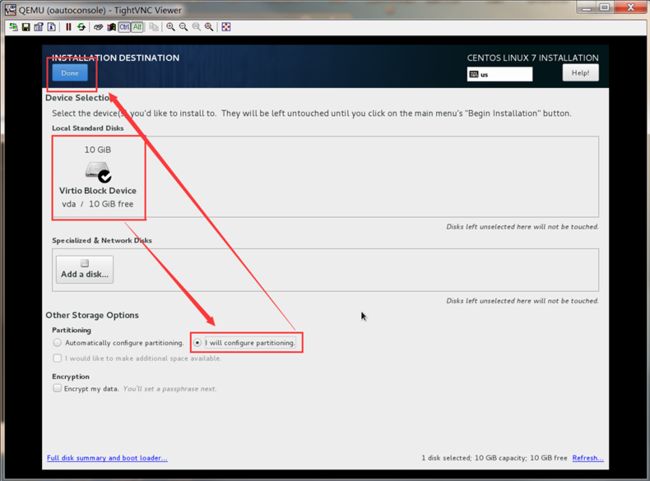The height and width of the screenshot is (481, 650).
Task: Click the '1 disk selected; 10 GiB capacity' text
Action: pyautogui.click(x=474, y=458)
